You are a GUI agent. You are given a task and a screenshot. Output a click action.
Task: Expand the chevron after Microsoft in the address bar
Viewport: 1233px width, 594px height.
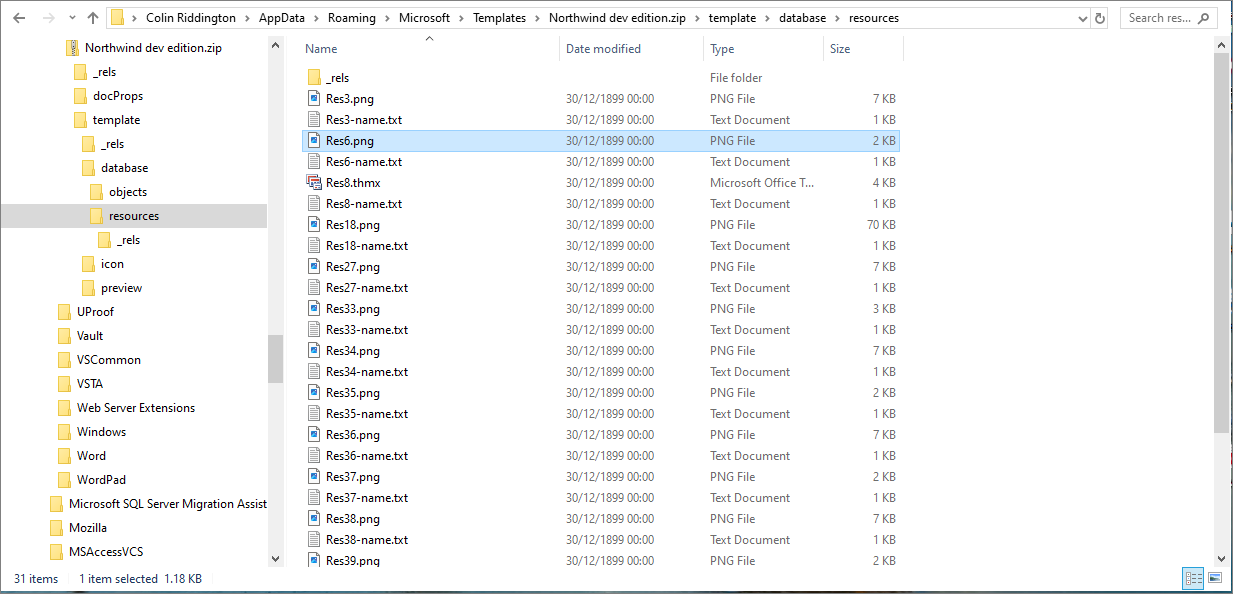[x=462, y=18]
